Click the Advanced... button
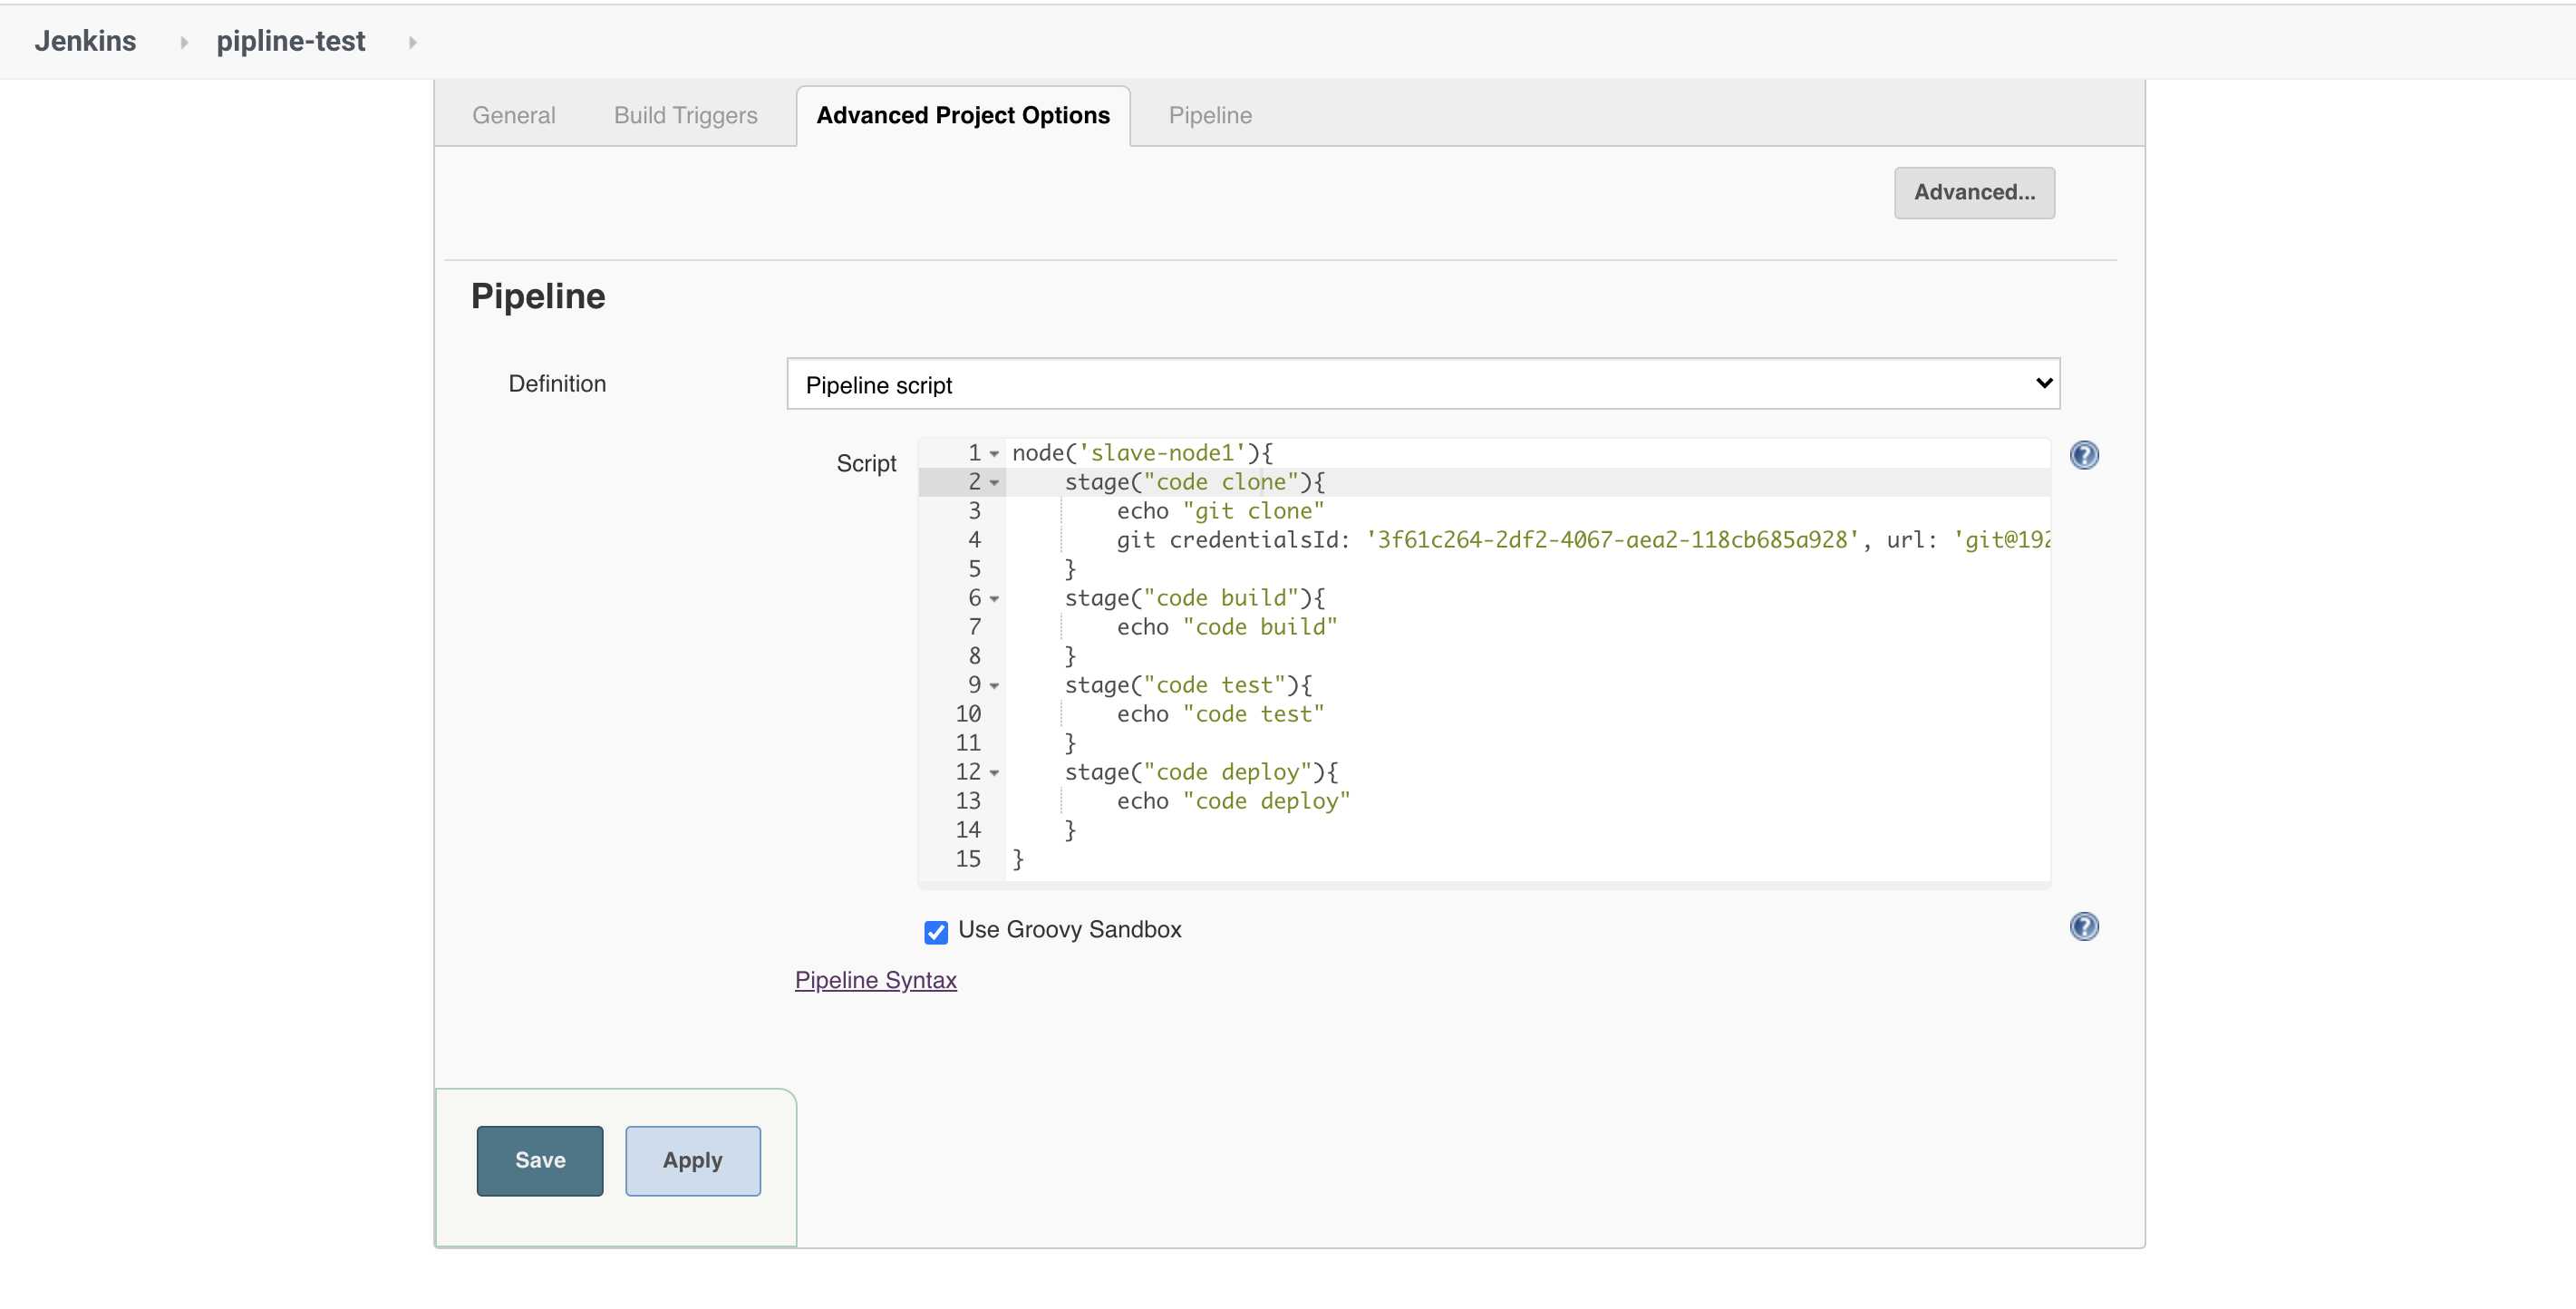The image size is (2576, 1309). click(1974, 190)
